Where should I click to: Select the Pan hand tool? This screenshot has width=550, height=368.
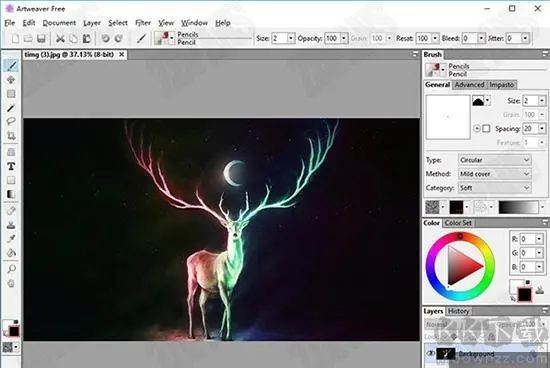click(x=11, y=283)
